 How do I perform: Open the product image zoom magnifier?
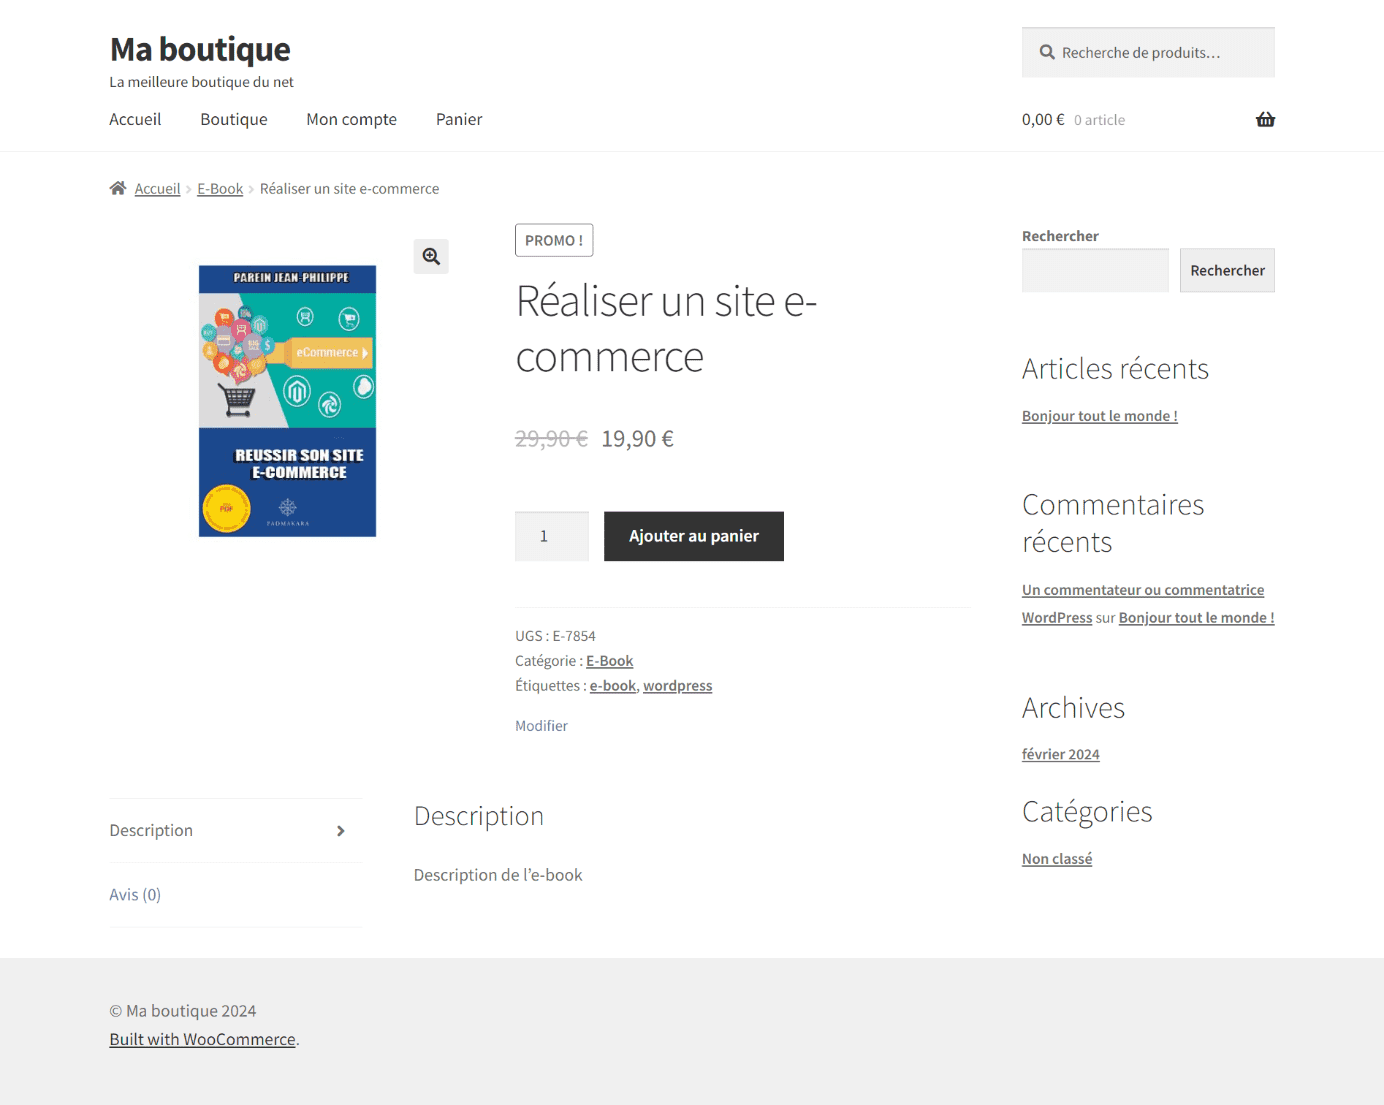pos(431,256)
